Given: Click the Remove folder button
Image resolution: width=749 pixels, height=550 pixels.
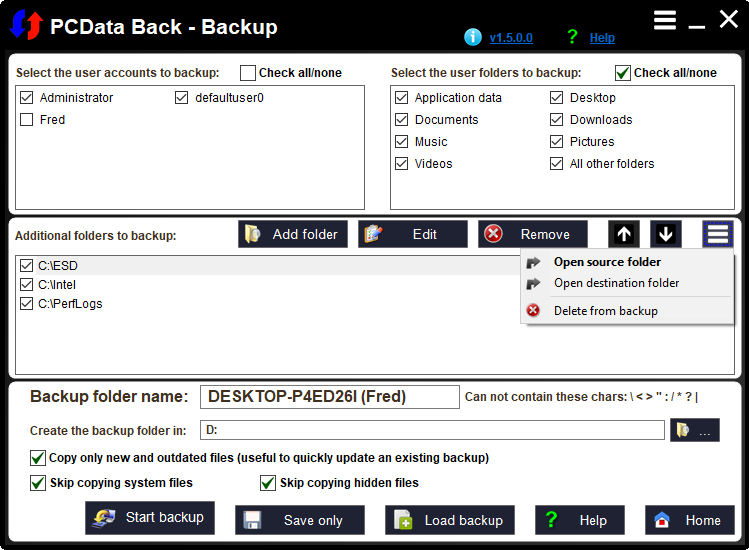Looking at the screenshot, I should coord(533,234).
